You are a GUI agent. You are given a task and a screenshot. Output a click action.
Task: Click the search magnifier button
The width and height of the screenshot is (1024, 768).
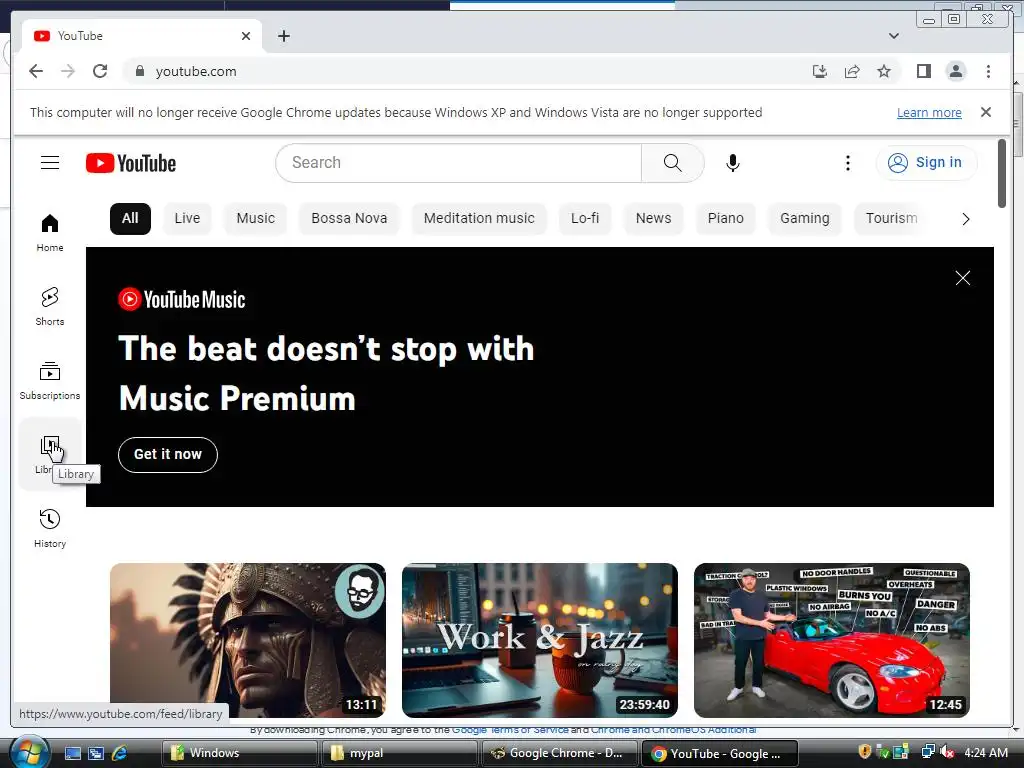click(x=672, y=163)
